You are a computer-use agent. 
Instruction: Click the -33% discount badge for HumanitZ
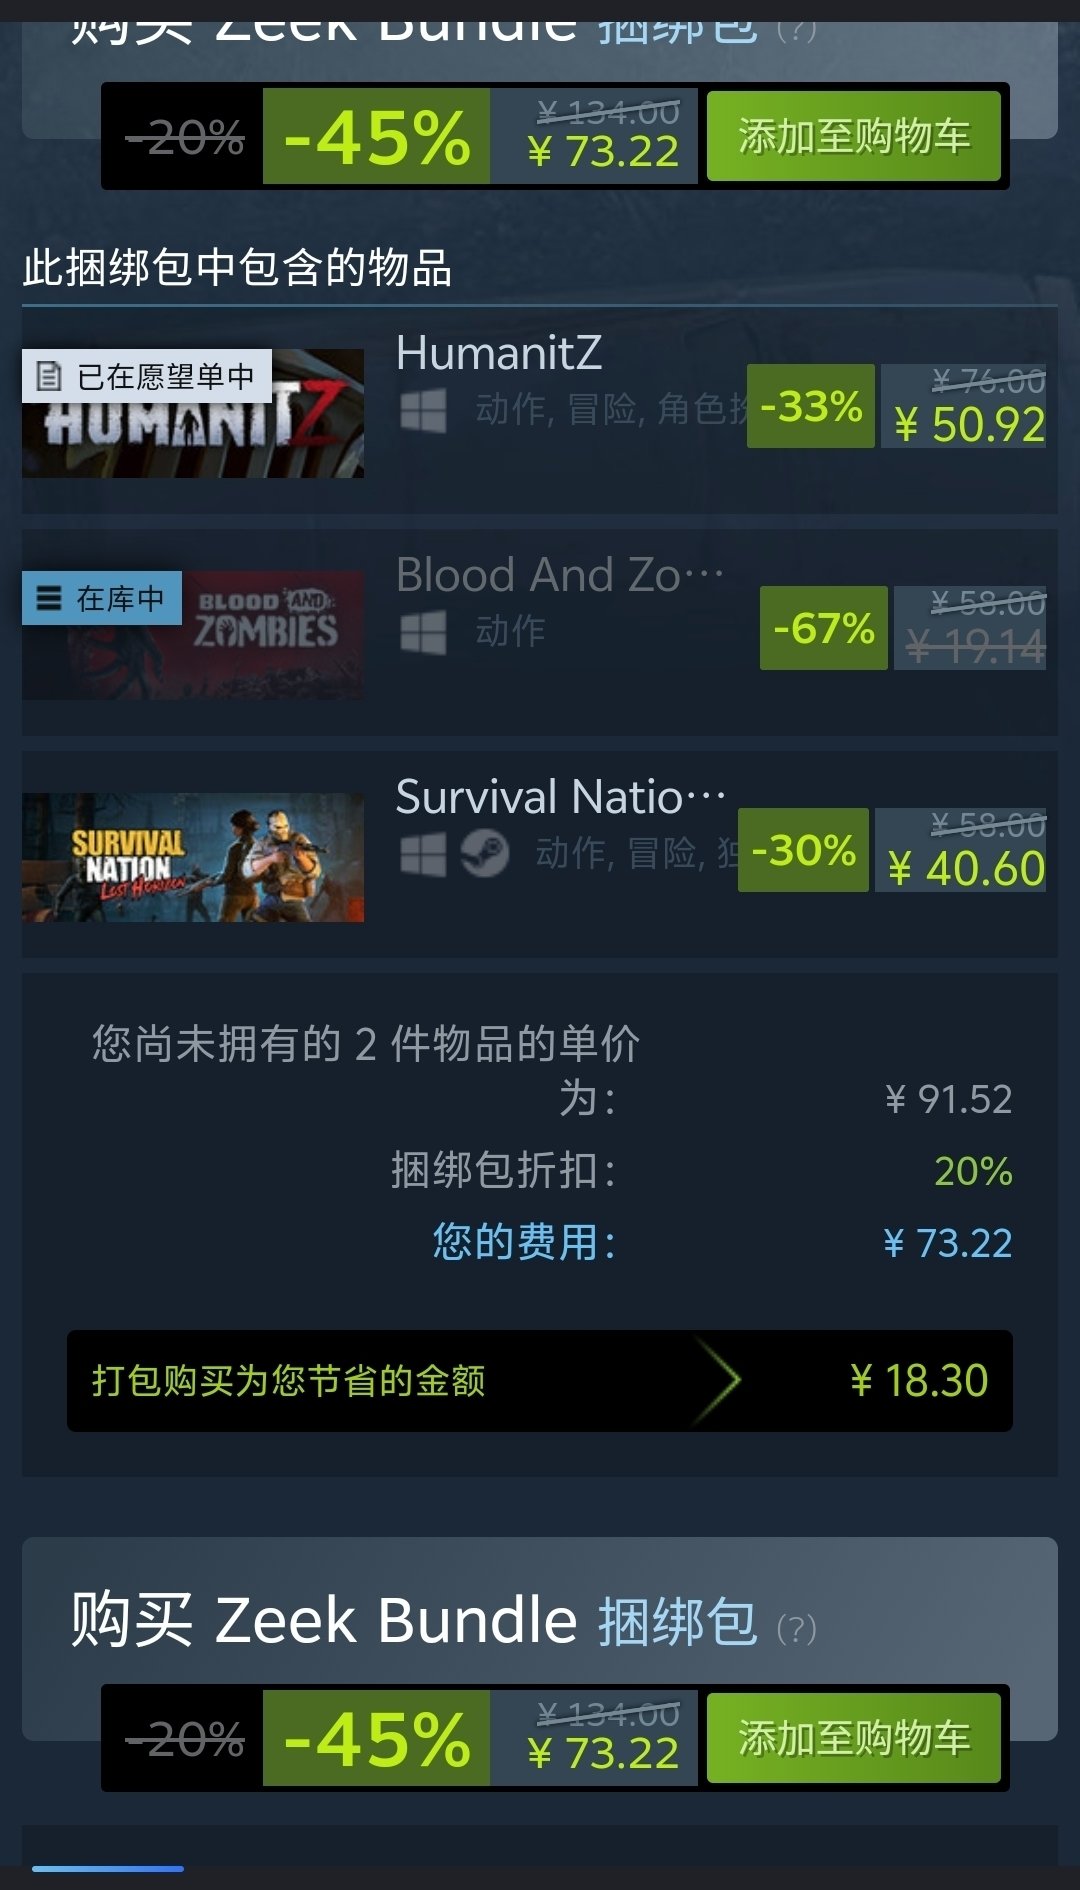tap(811, 406)
